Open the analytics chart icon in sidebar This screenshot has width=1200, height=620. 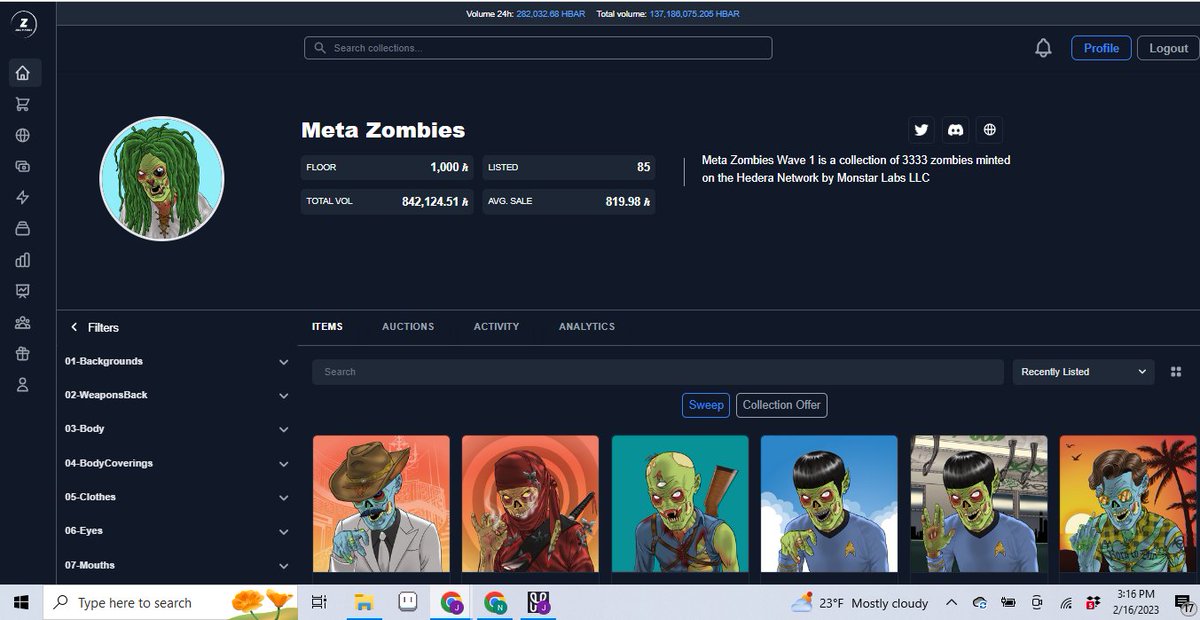23,260
